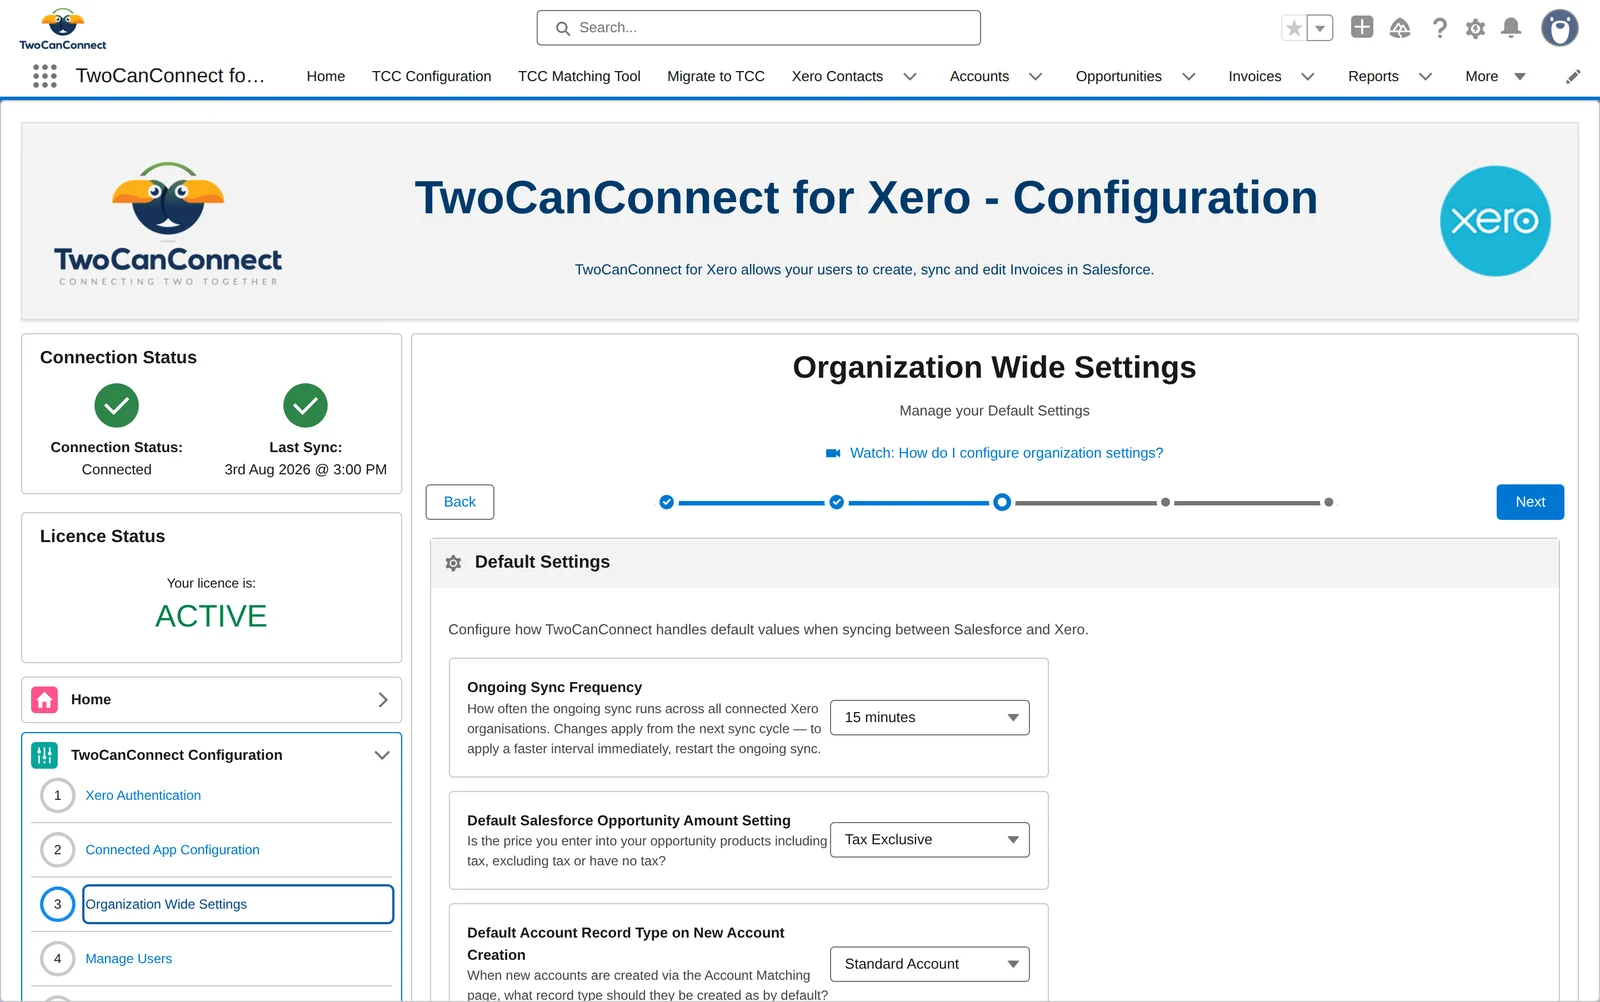This screenshot has height=1002, width=1600.
Task: Click the large TwoCanConnect banner logo
Action: coord(168,224)
